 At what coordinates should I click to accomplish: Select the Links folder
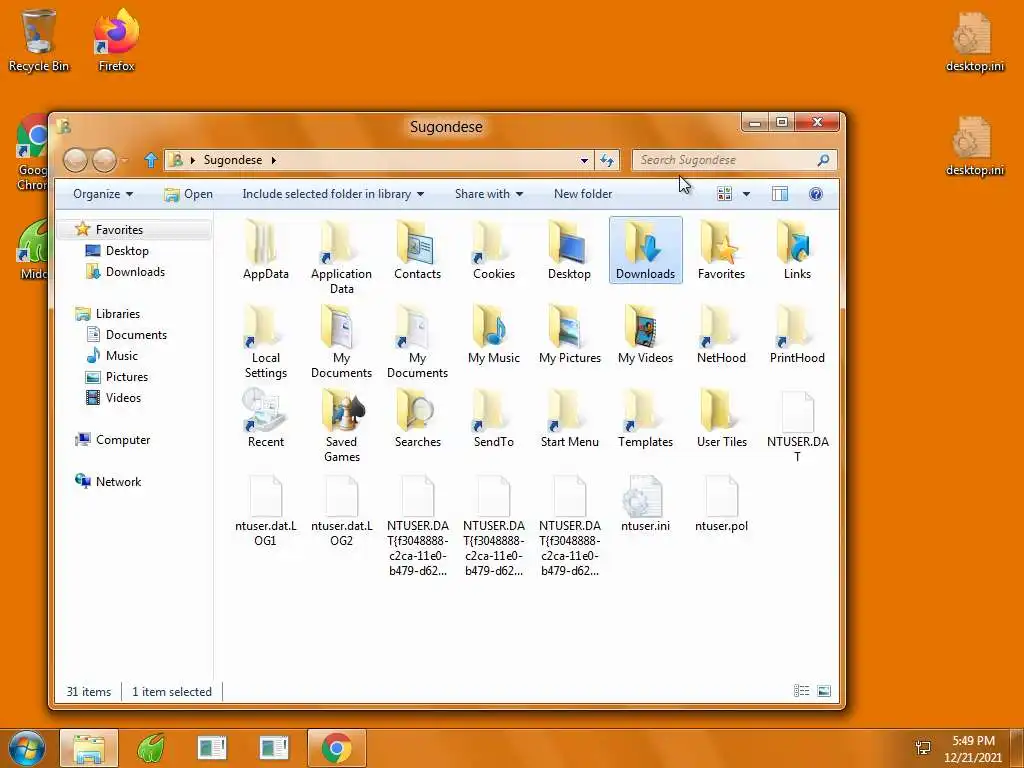[797, 251]
